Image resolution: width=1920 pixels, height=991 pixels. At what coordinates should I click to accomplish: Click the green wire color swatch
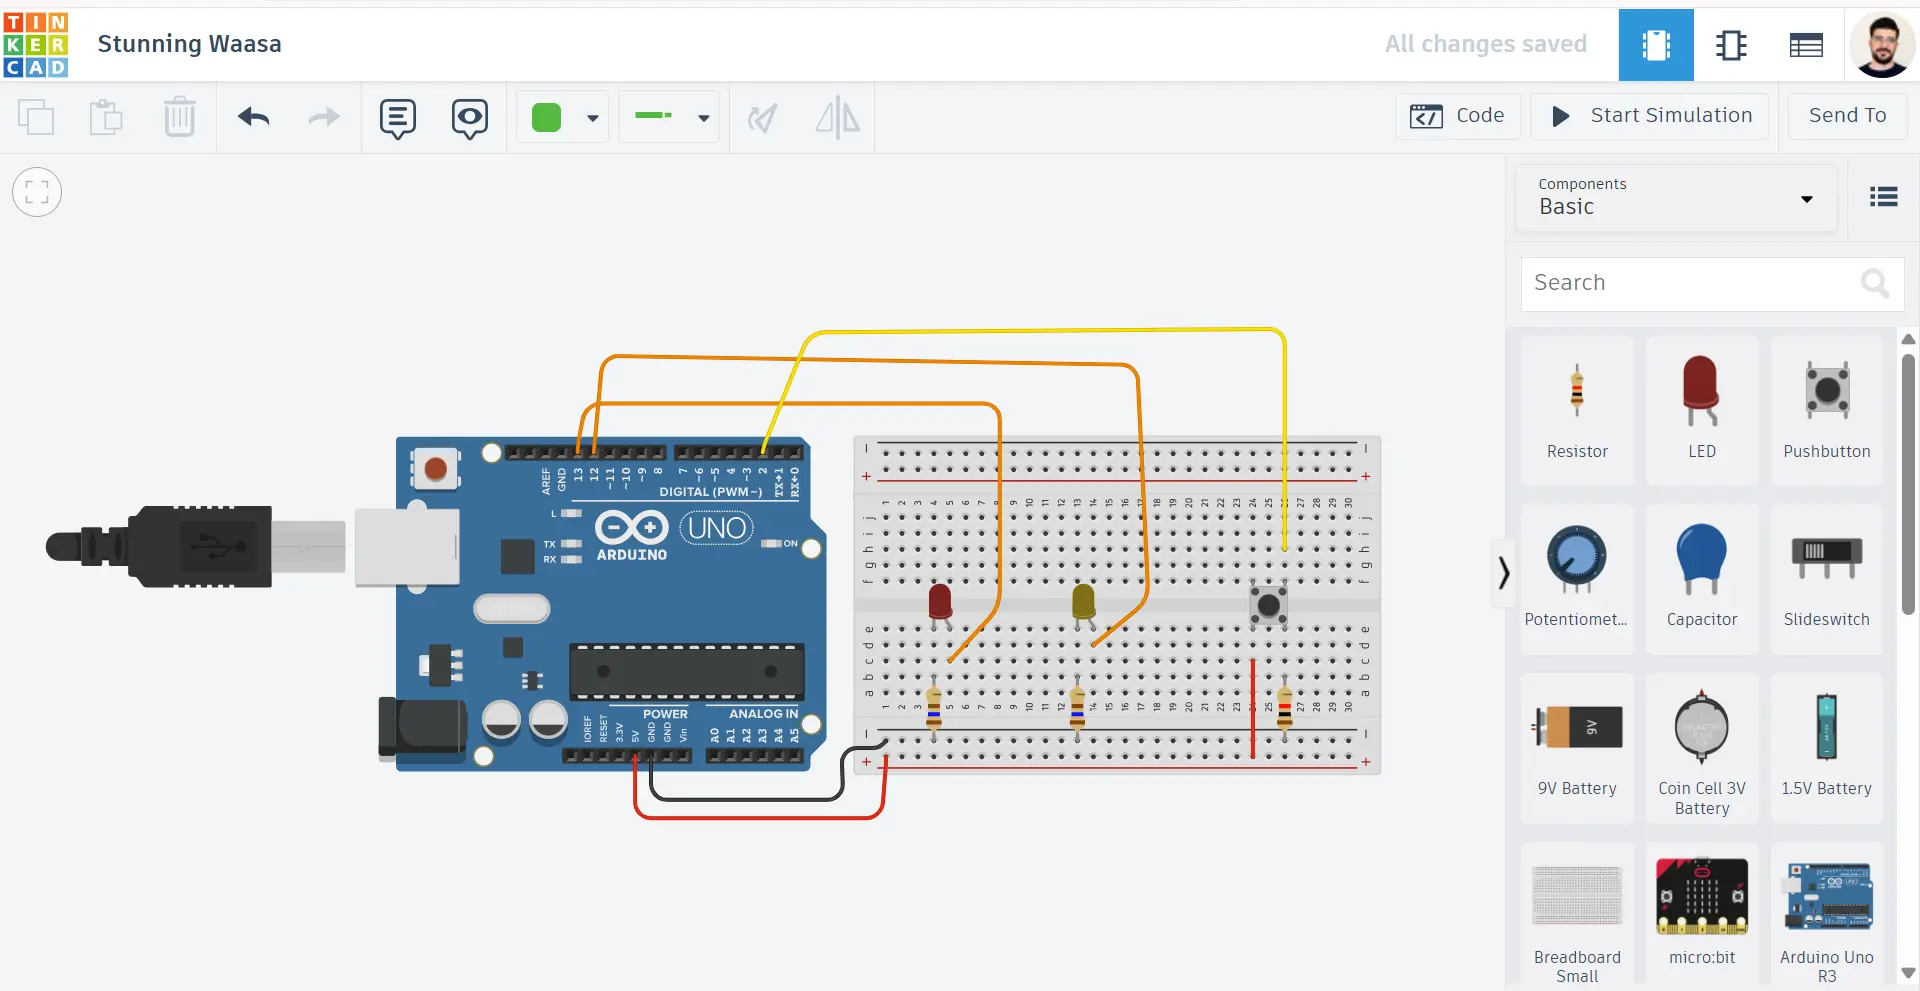tap(547, 118)
